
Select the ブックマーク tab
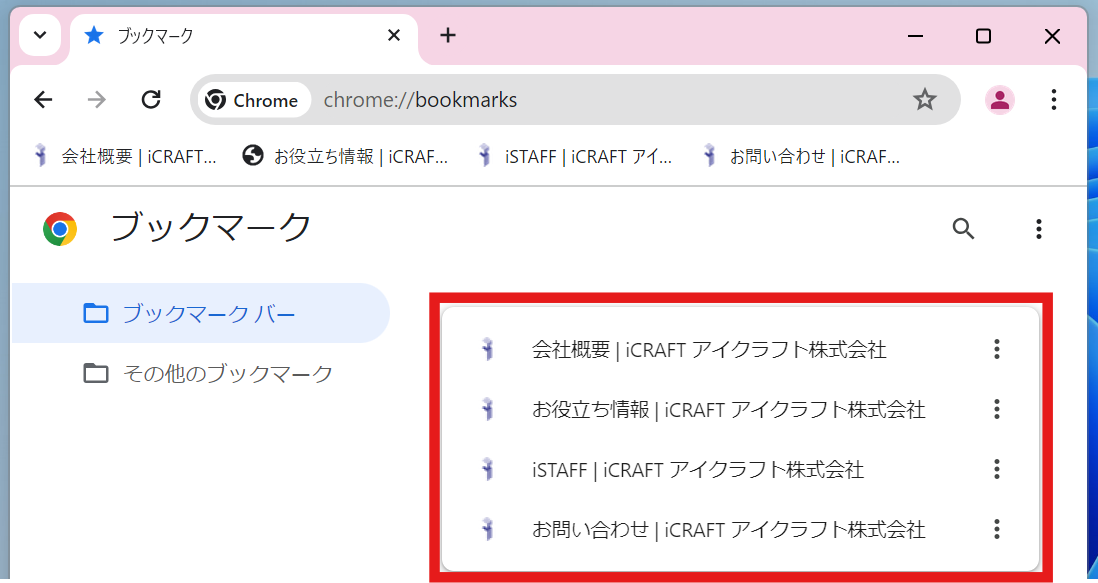click(x=244, y=38)
